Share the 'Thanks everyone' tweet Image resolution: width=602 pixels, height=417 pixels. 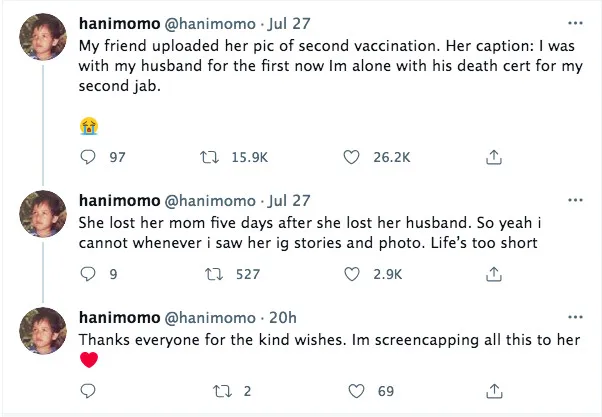[492, 391]
